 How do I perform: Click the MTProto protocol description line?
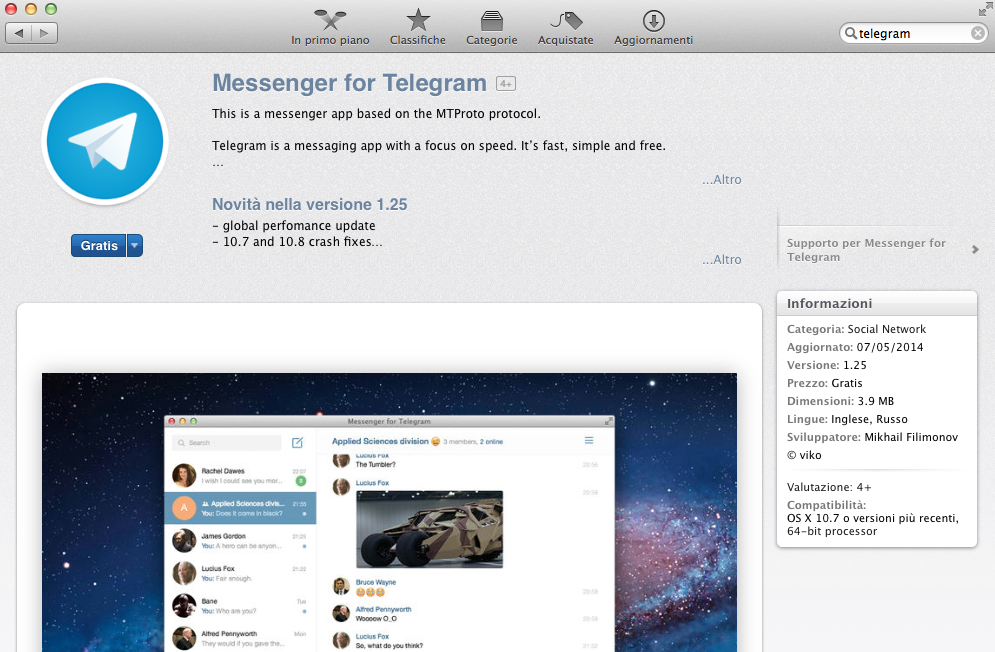click(x=376, y=114)
